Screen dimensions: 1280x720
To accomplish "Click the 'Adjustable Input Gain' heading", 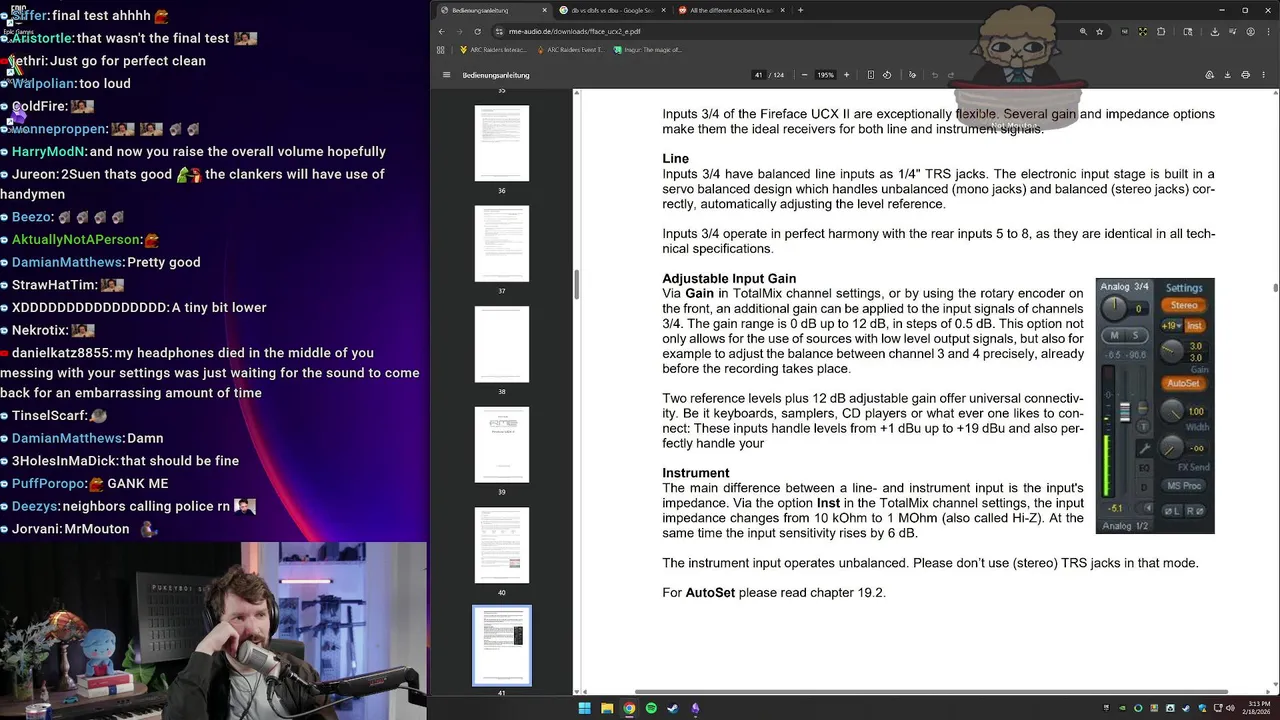I will pos(729,279).
